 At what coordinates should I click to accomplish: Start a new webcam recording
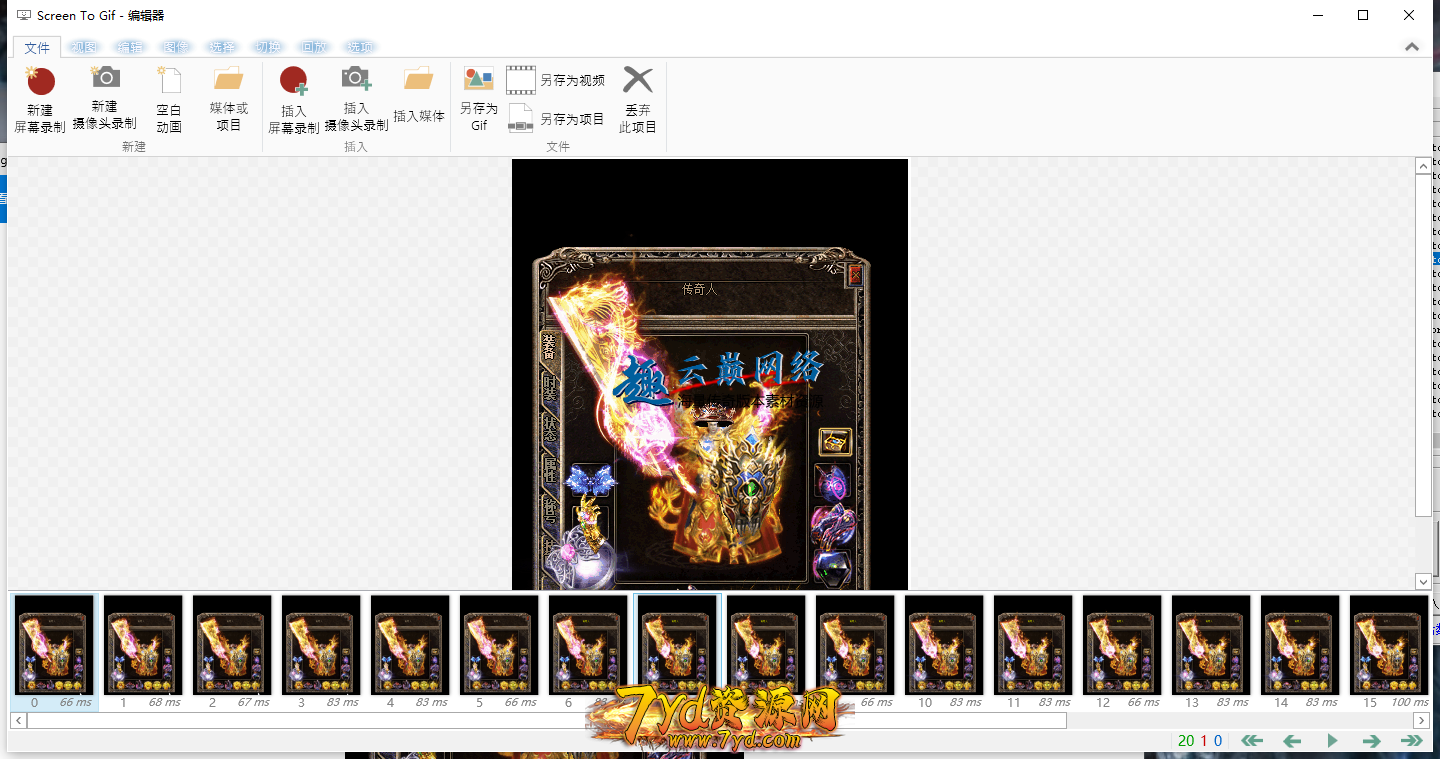[x=105, y=98]
